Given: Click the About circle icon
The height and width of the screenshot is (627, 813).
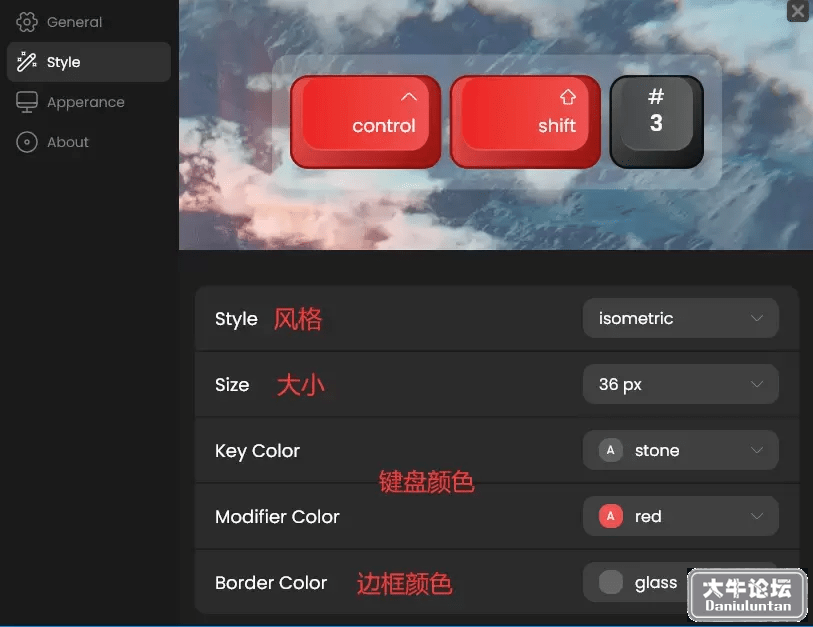Looking at the screenshot, I should coord(26,142).
